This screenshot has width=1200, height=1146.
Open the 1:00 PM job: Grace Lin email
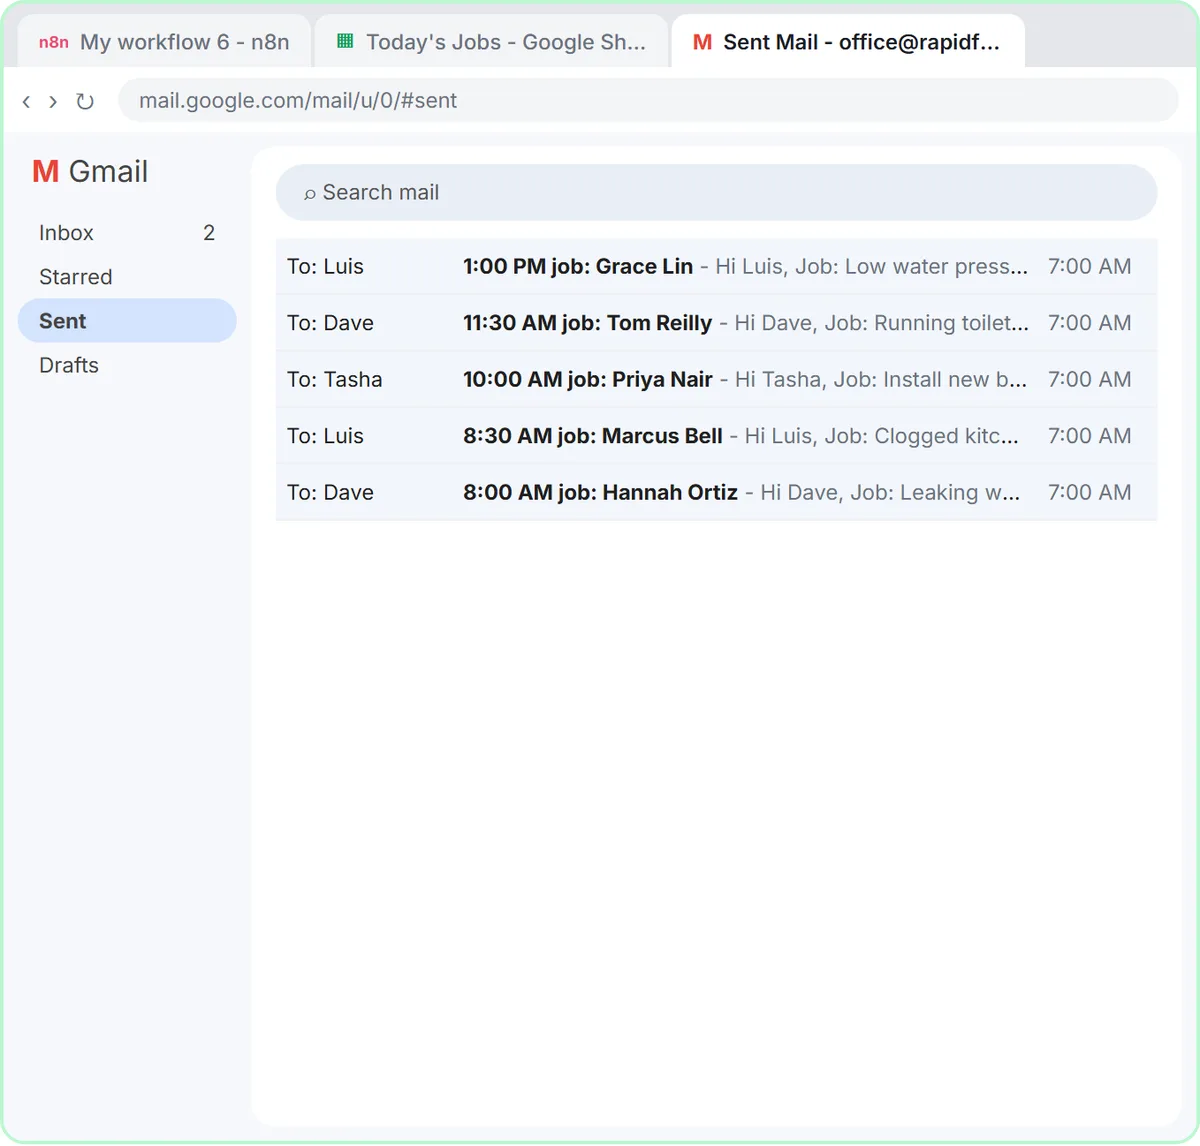coord(716,266)
